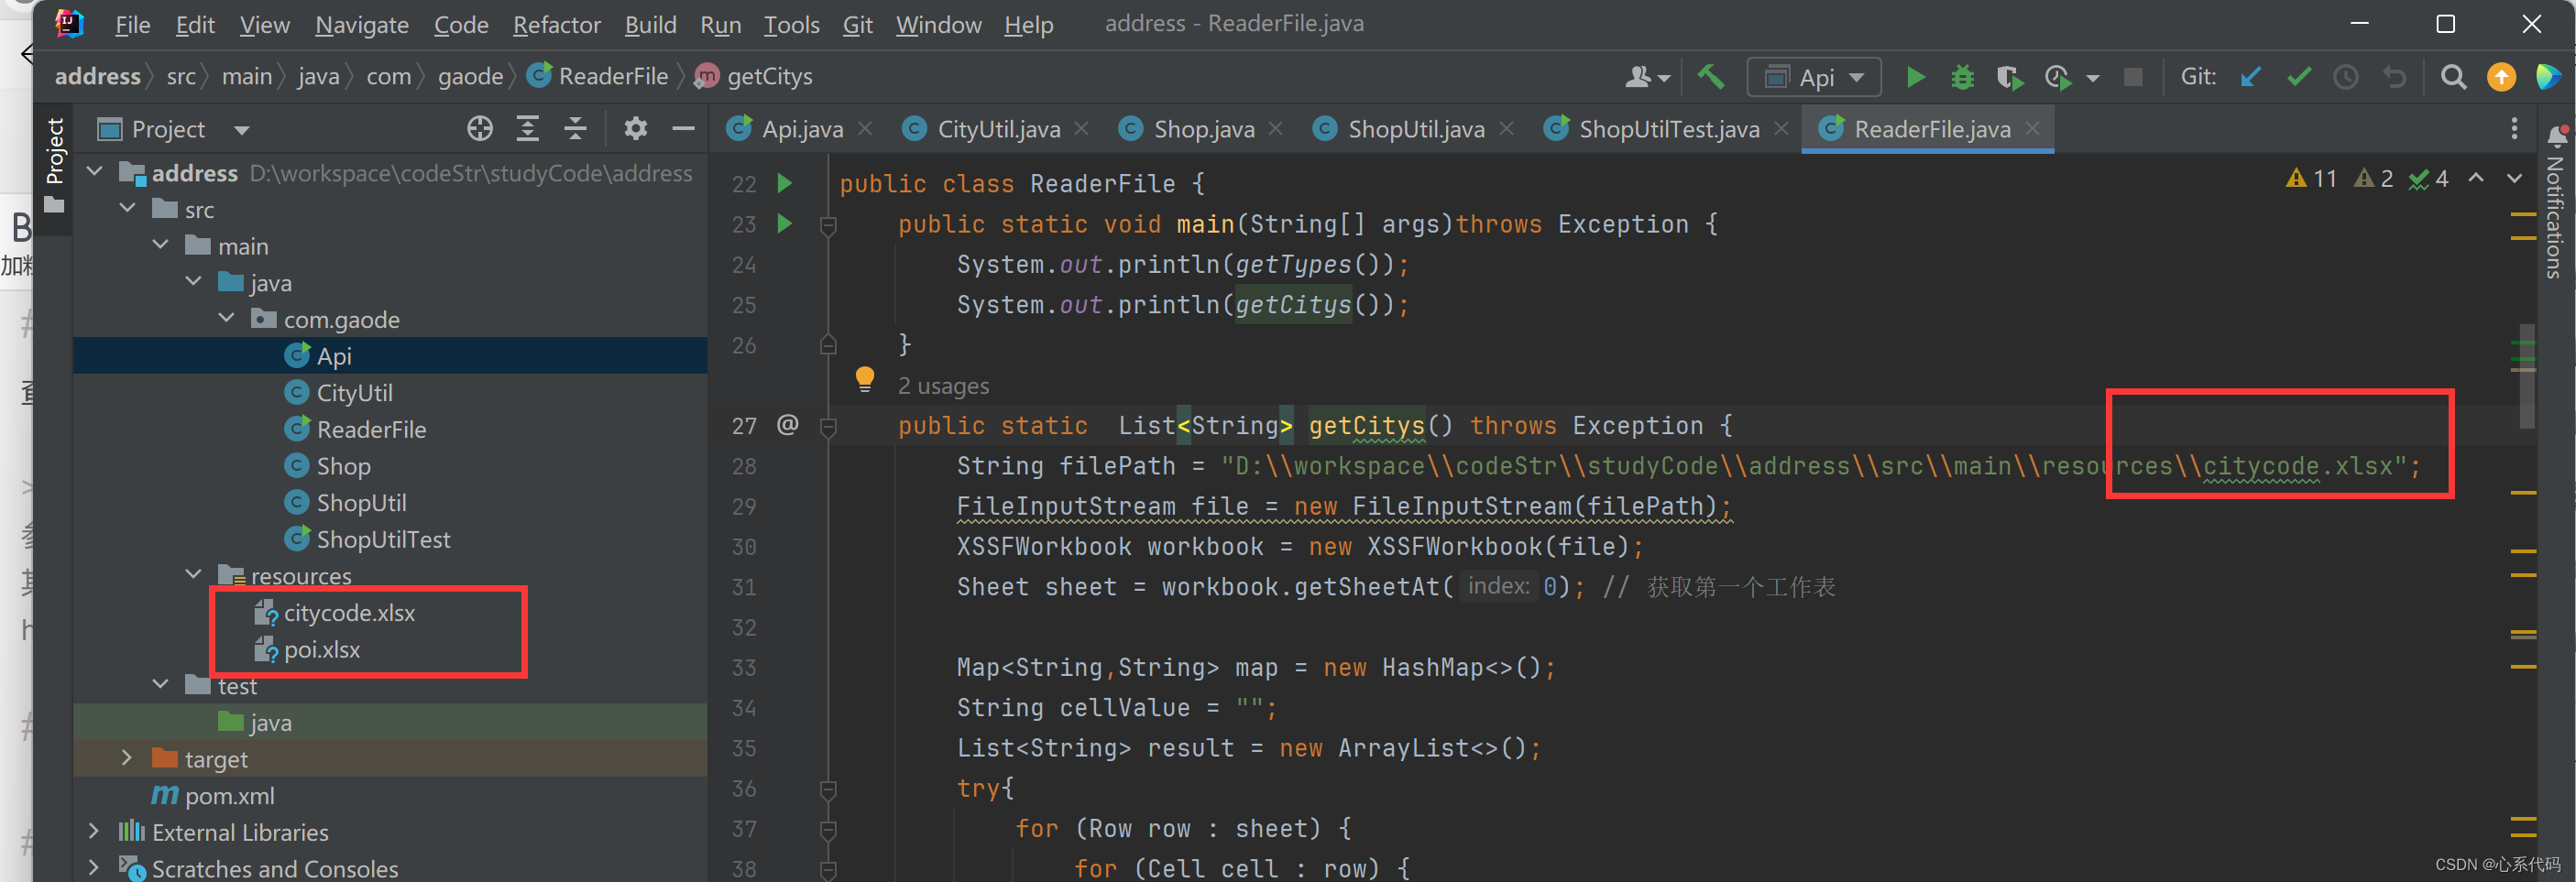Expand all in Project panel toolbar
The height and width of the screenshot is (882, 2576).
tap(528, 129)
